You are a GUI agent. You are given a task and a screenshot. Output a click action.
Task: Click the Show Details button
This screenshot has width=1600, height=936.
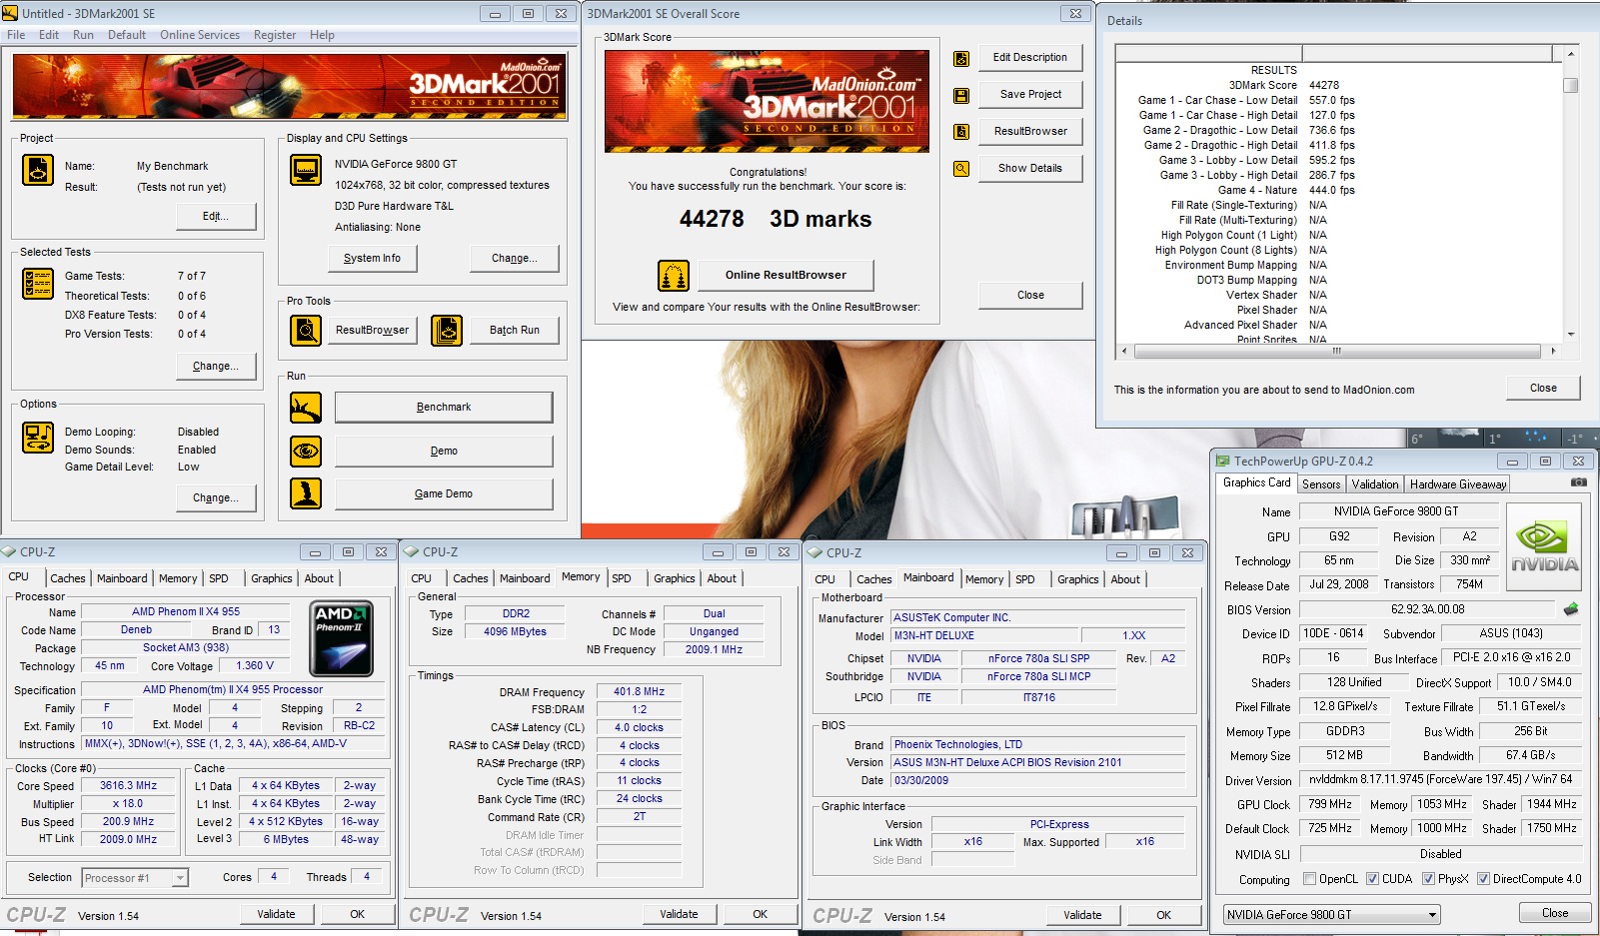coord(1030,168)
